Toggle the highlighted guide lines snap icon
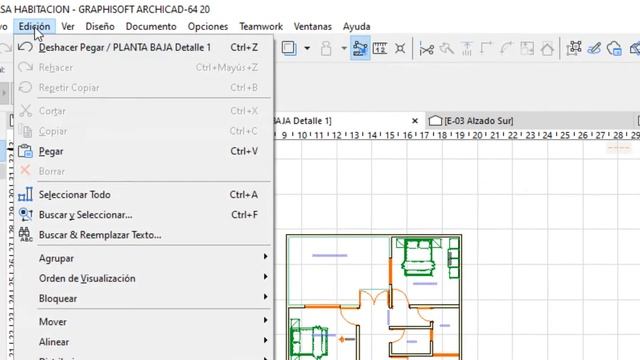640x360 pixels. 360,49
